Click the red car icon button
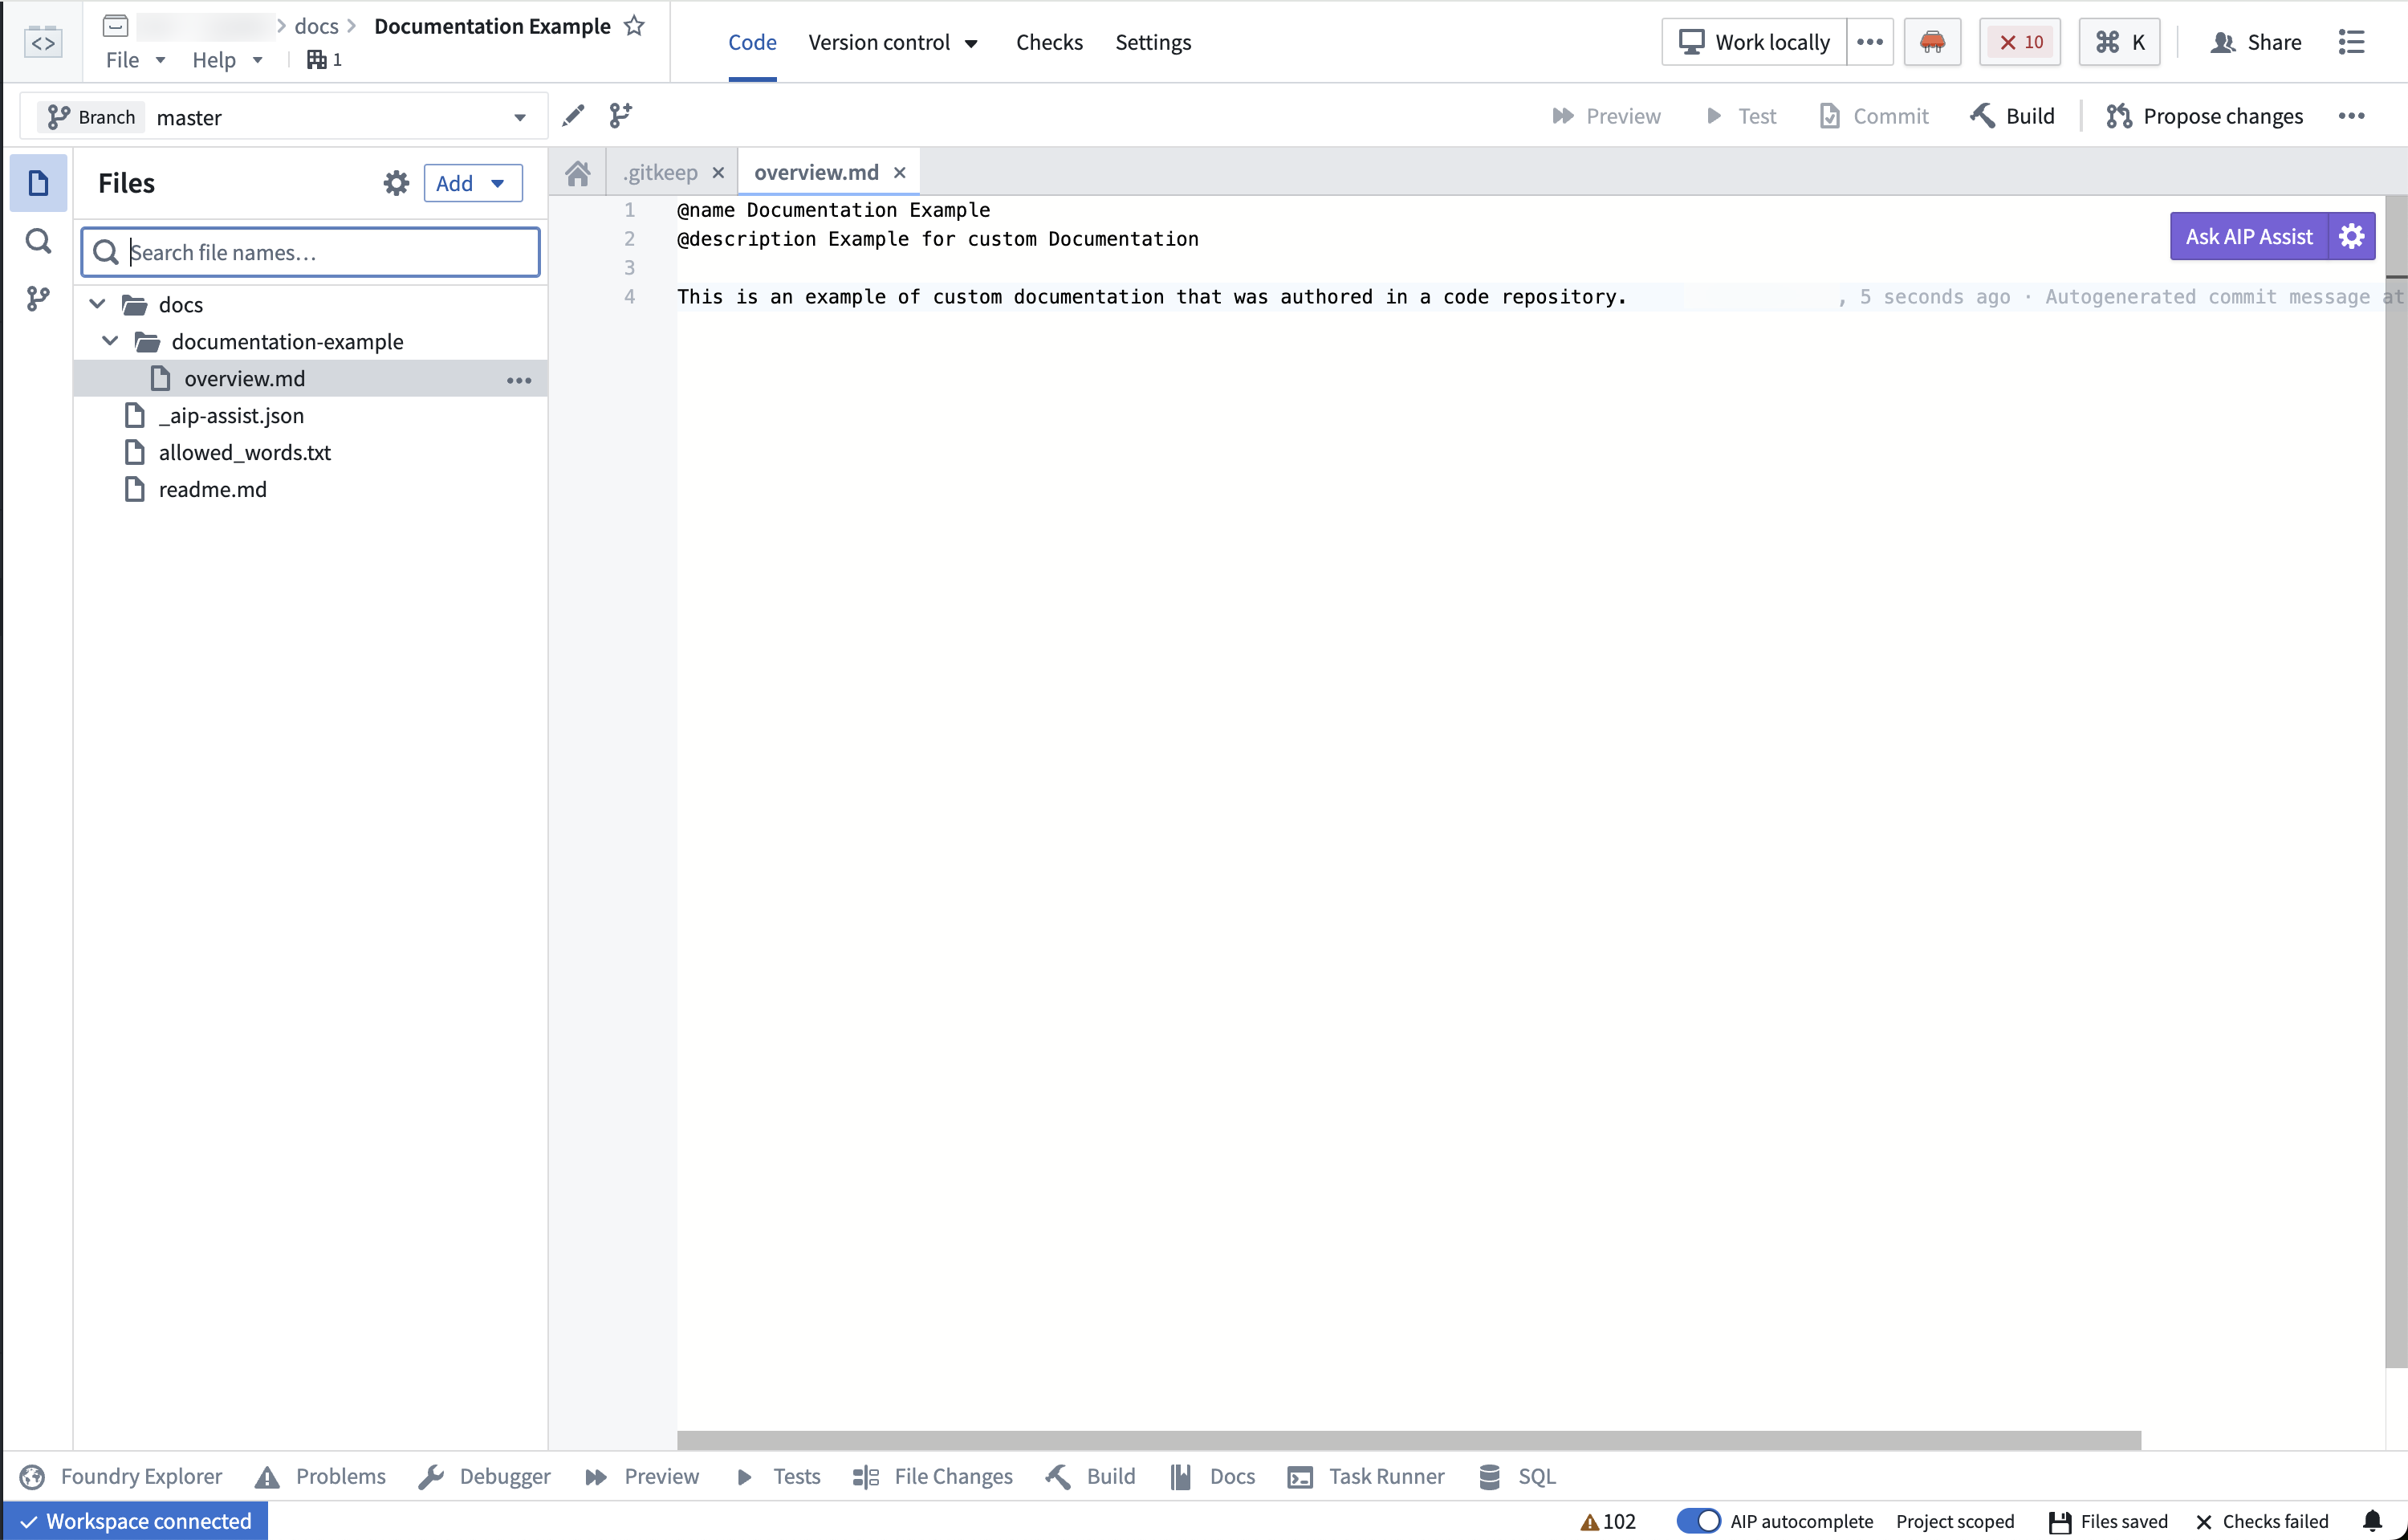Image resolution: width=2408 pixels, height=1540 pixels. 1932,42
